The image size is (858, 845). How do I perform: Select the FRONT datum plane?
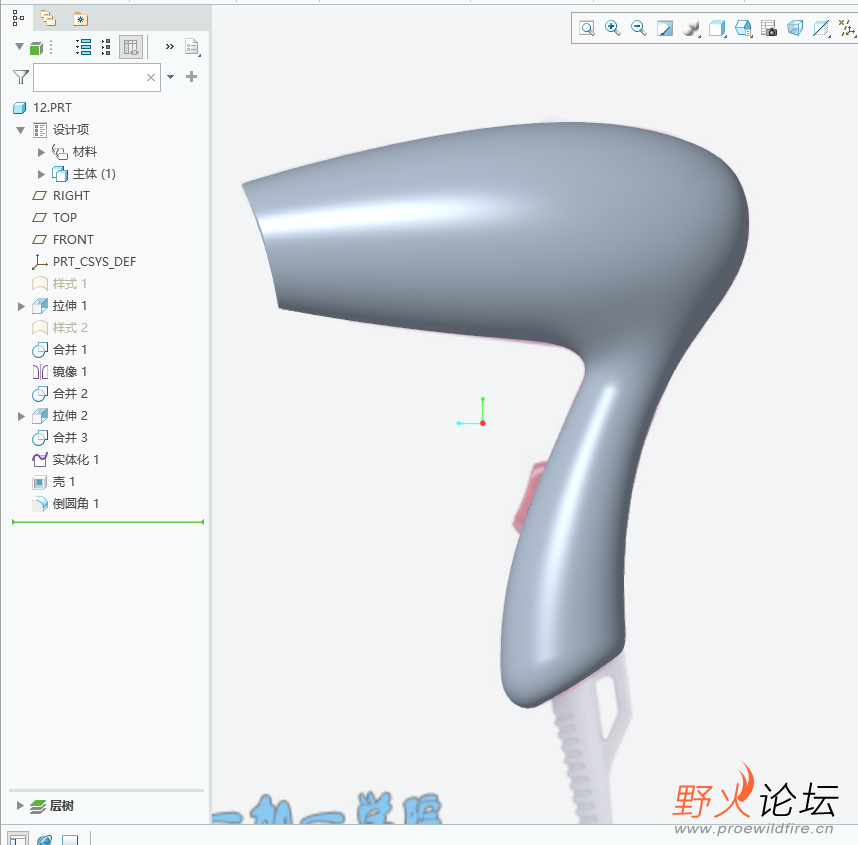pyautogui.click(x=73, y=240)
